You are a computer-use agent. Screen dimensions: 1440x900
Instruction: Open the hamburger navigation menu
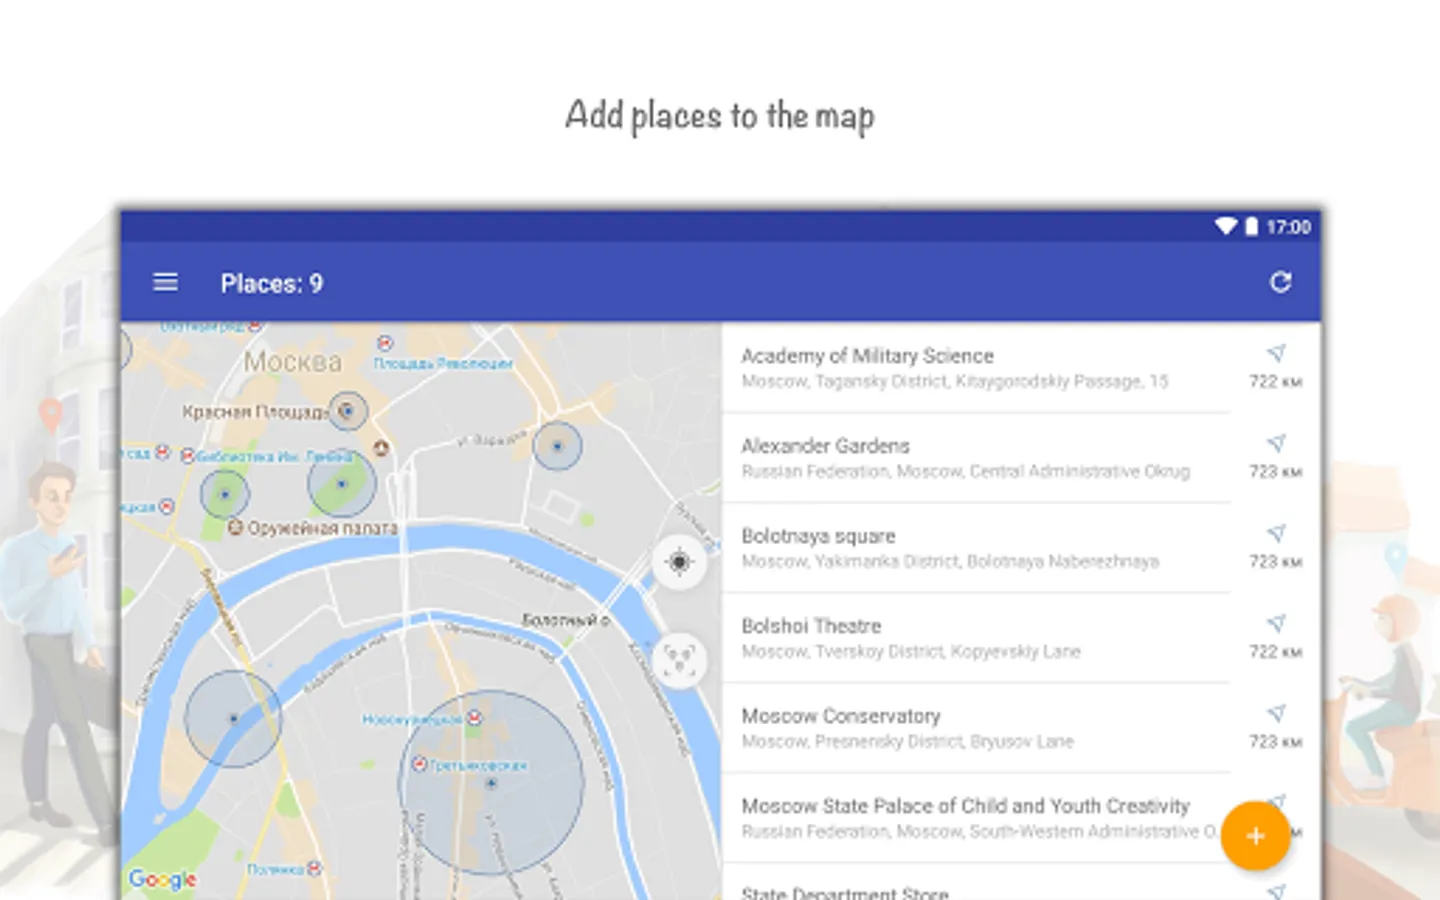[x=165, y=283]
